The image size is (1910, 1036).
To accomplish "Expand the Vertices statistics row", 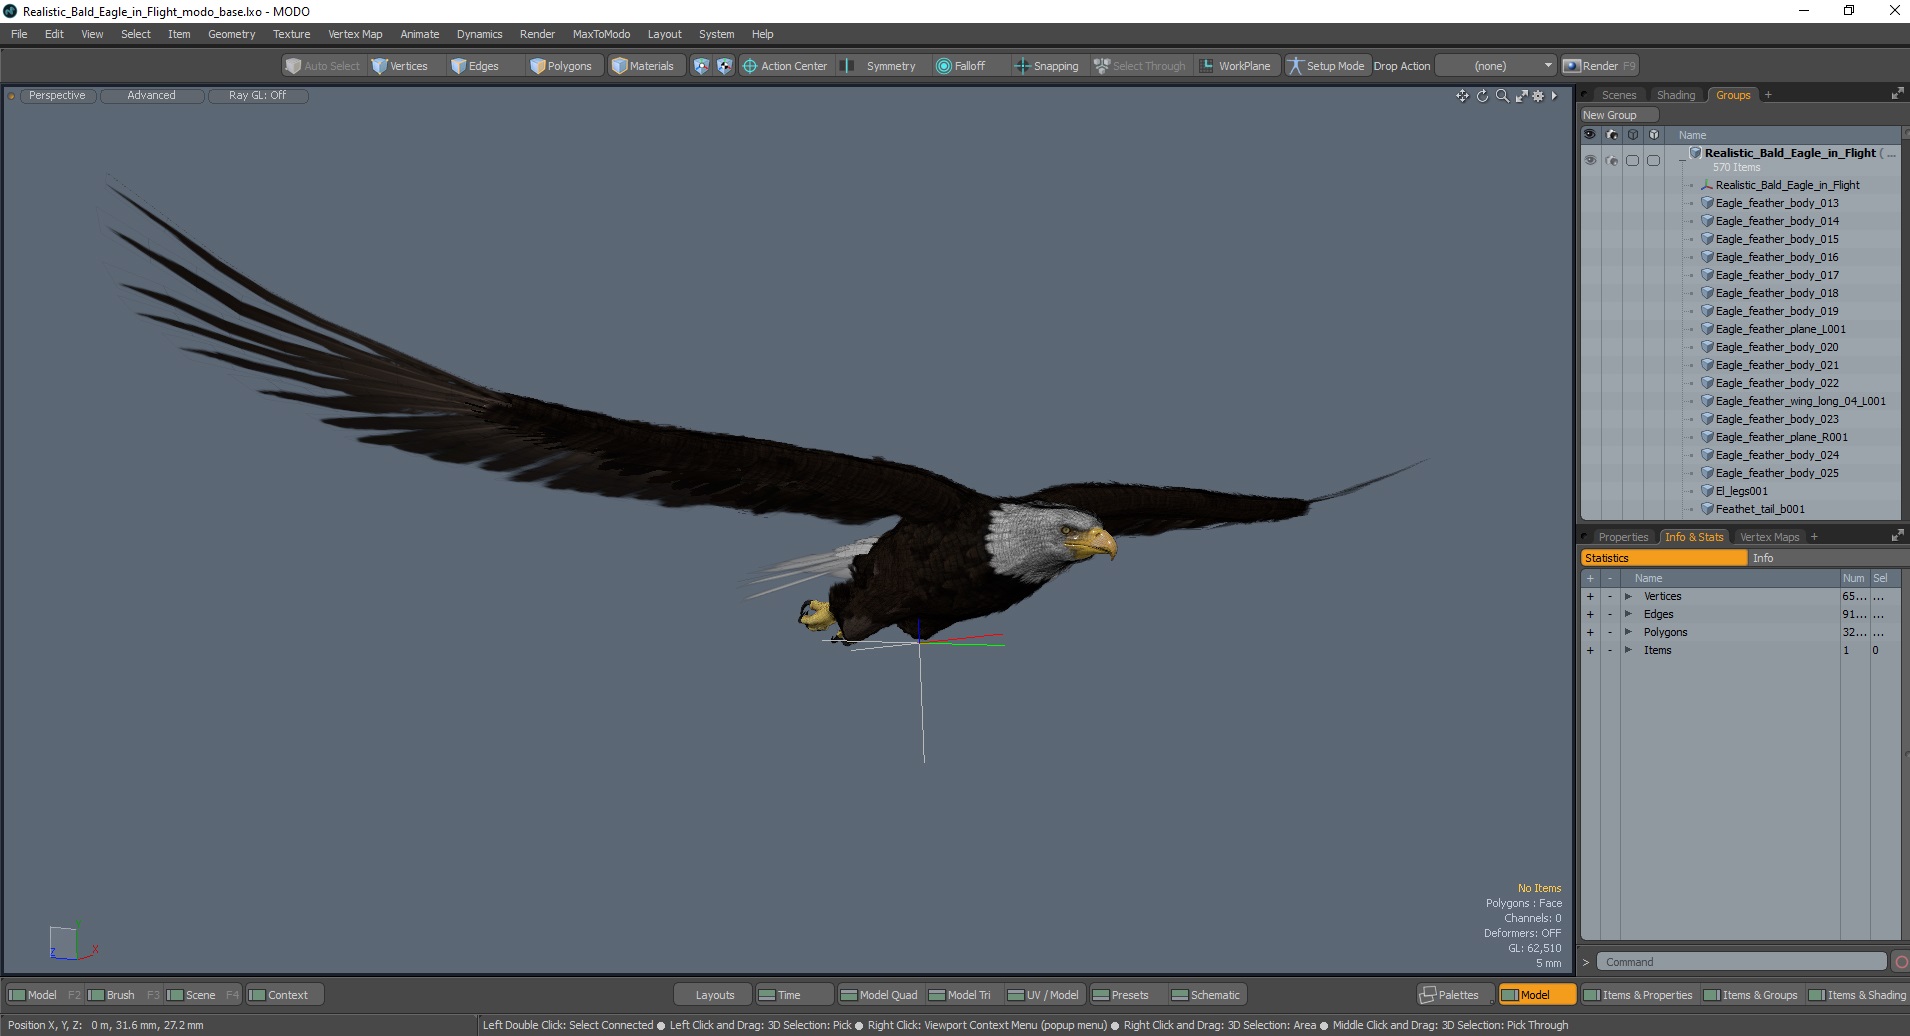I will coord(1628,596).
